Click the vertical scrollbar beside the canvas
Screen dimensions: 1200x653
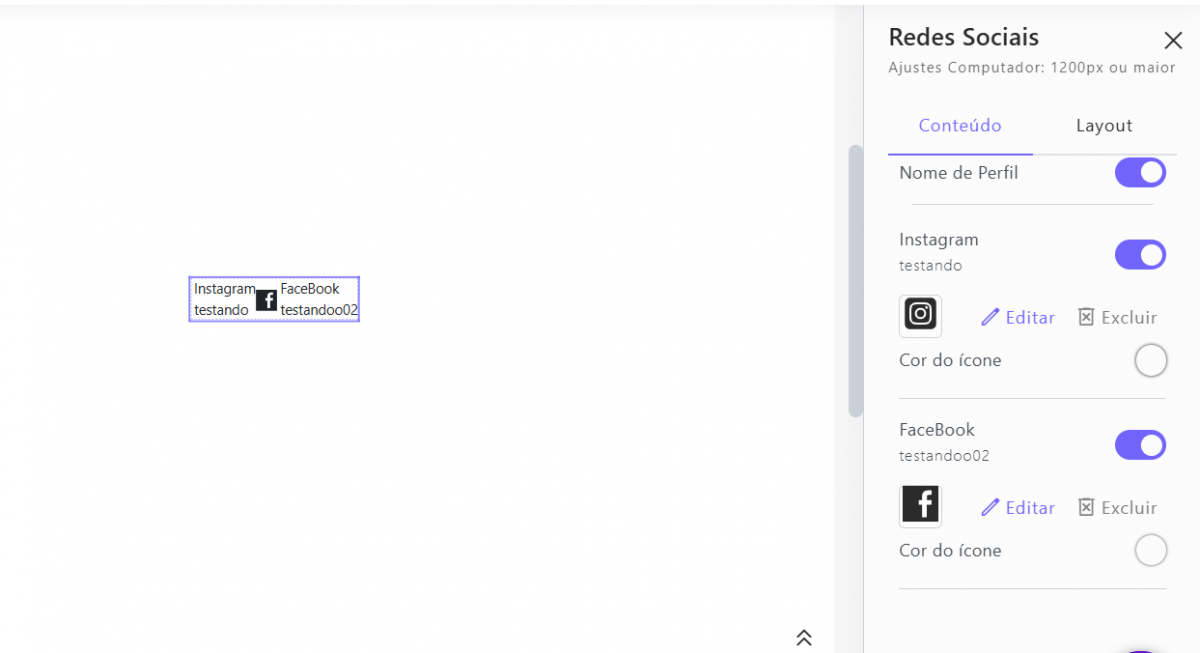[x=855, y=280]
